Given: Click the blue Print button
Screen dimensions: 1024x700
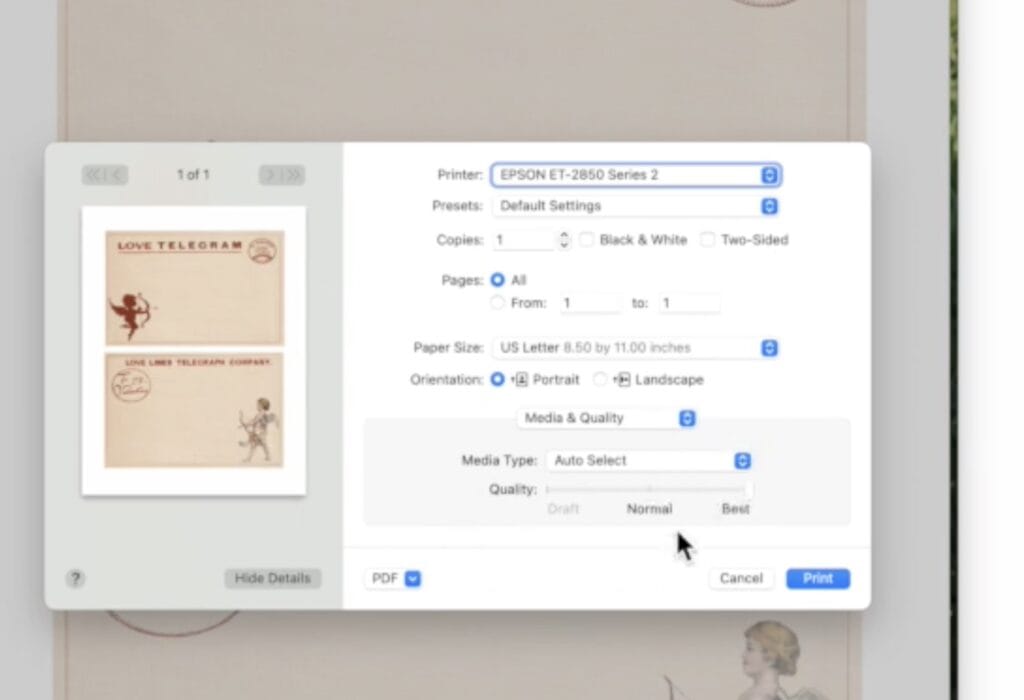Looking at the screenshot, I should click(817, 578).
